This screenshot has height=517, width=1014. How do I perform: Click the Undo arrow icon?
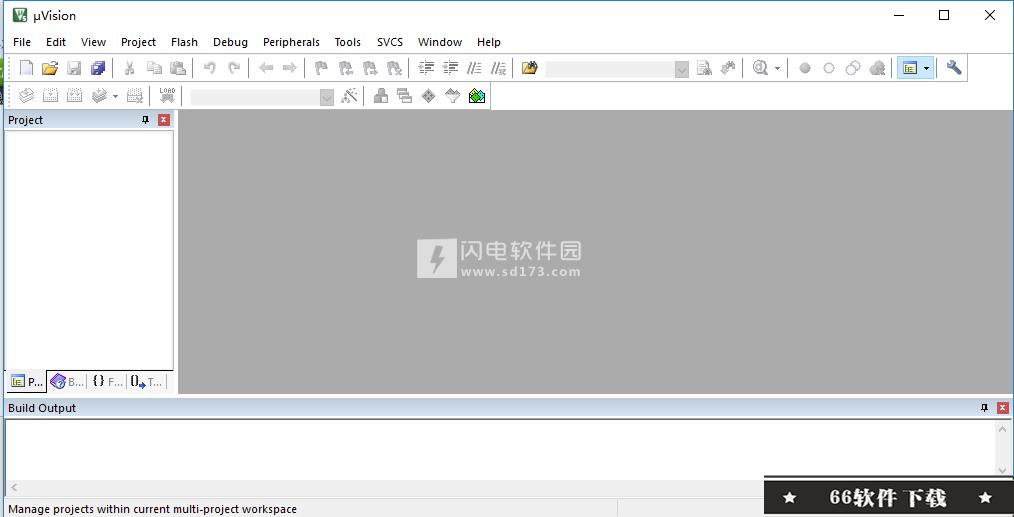coord(210,67)
